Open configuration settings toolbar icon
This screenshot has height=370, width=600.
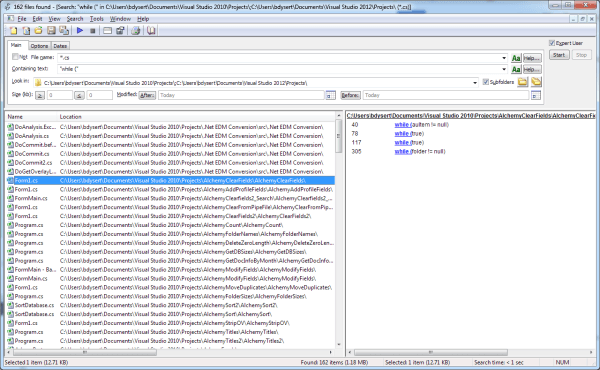(x=120, y=31)
